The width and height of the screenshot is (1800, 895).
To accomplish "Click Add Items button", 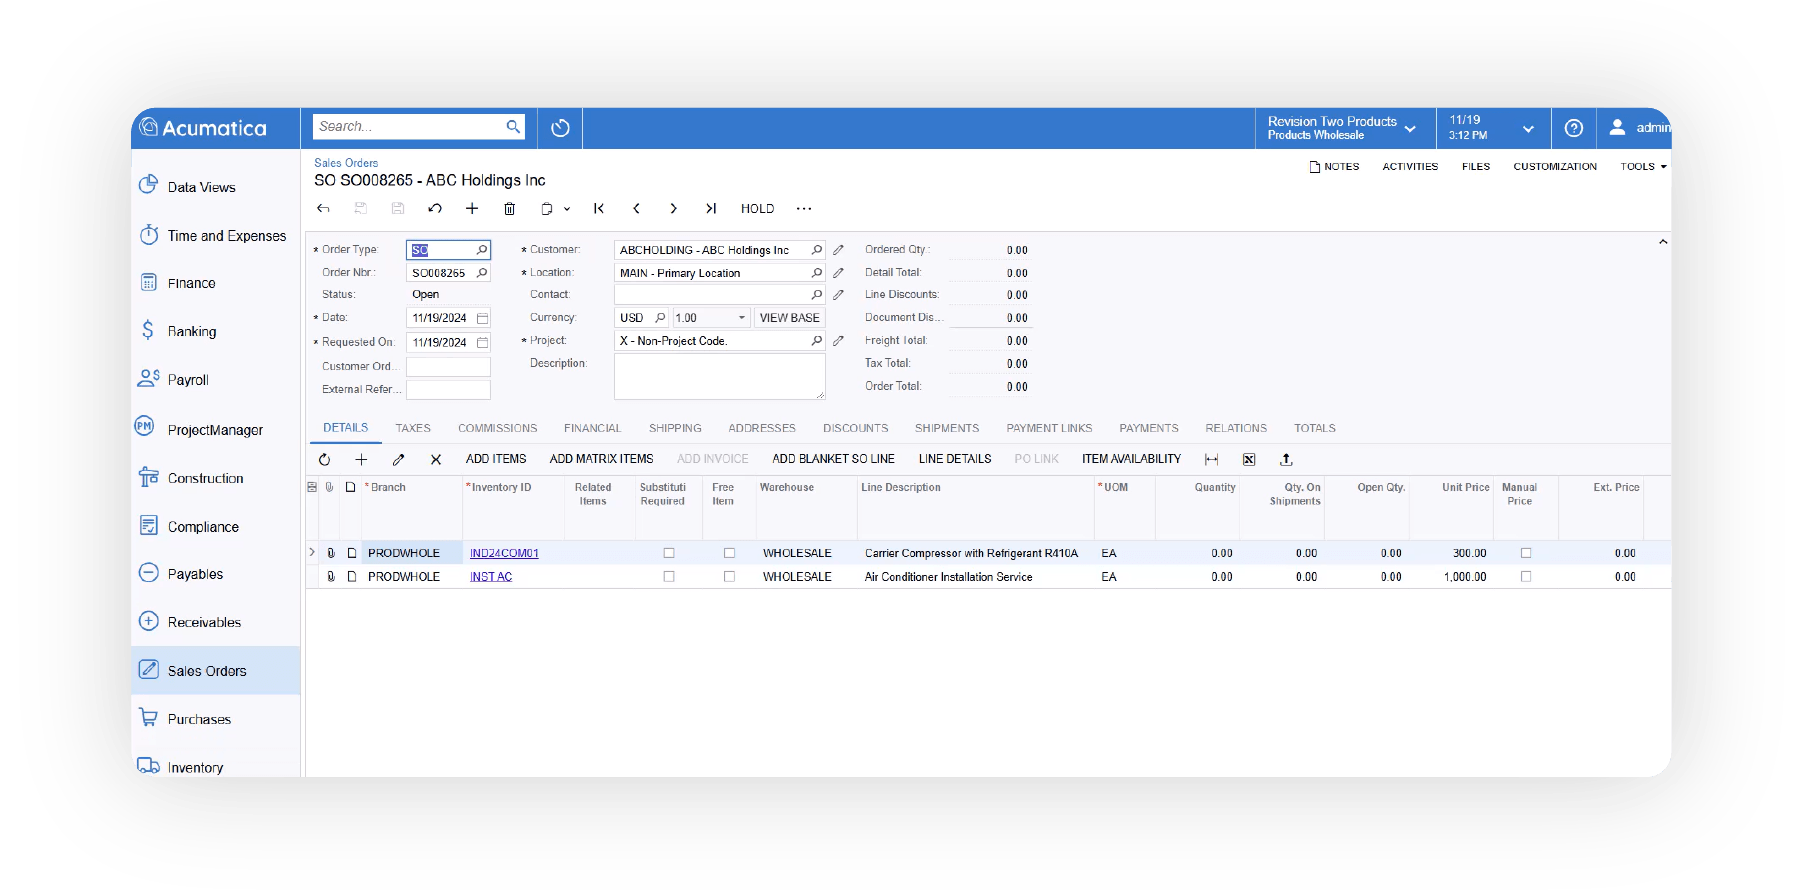I will (x=496, y=459).
